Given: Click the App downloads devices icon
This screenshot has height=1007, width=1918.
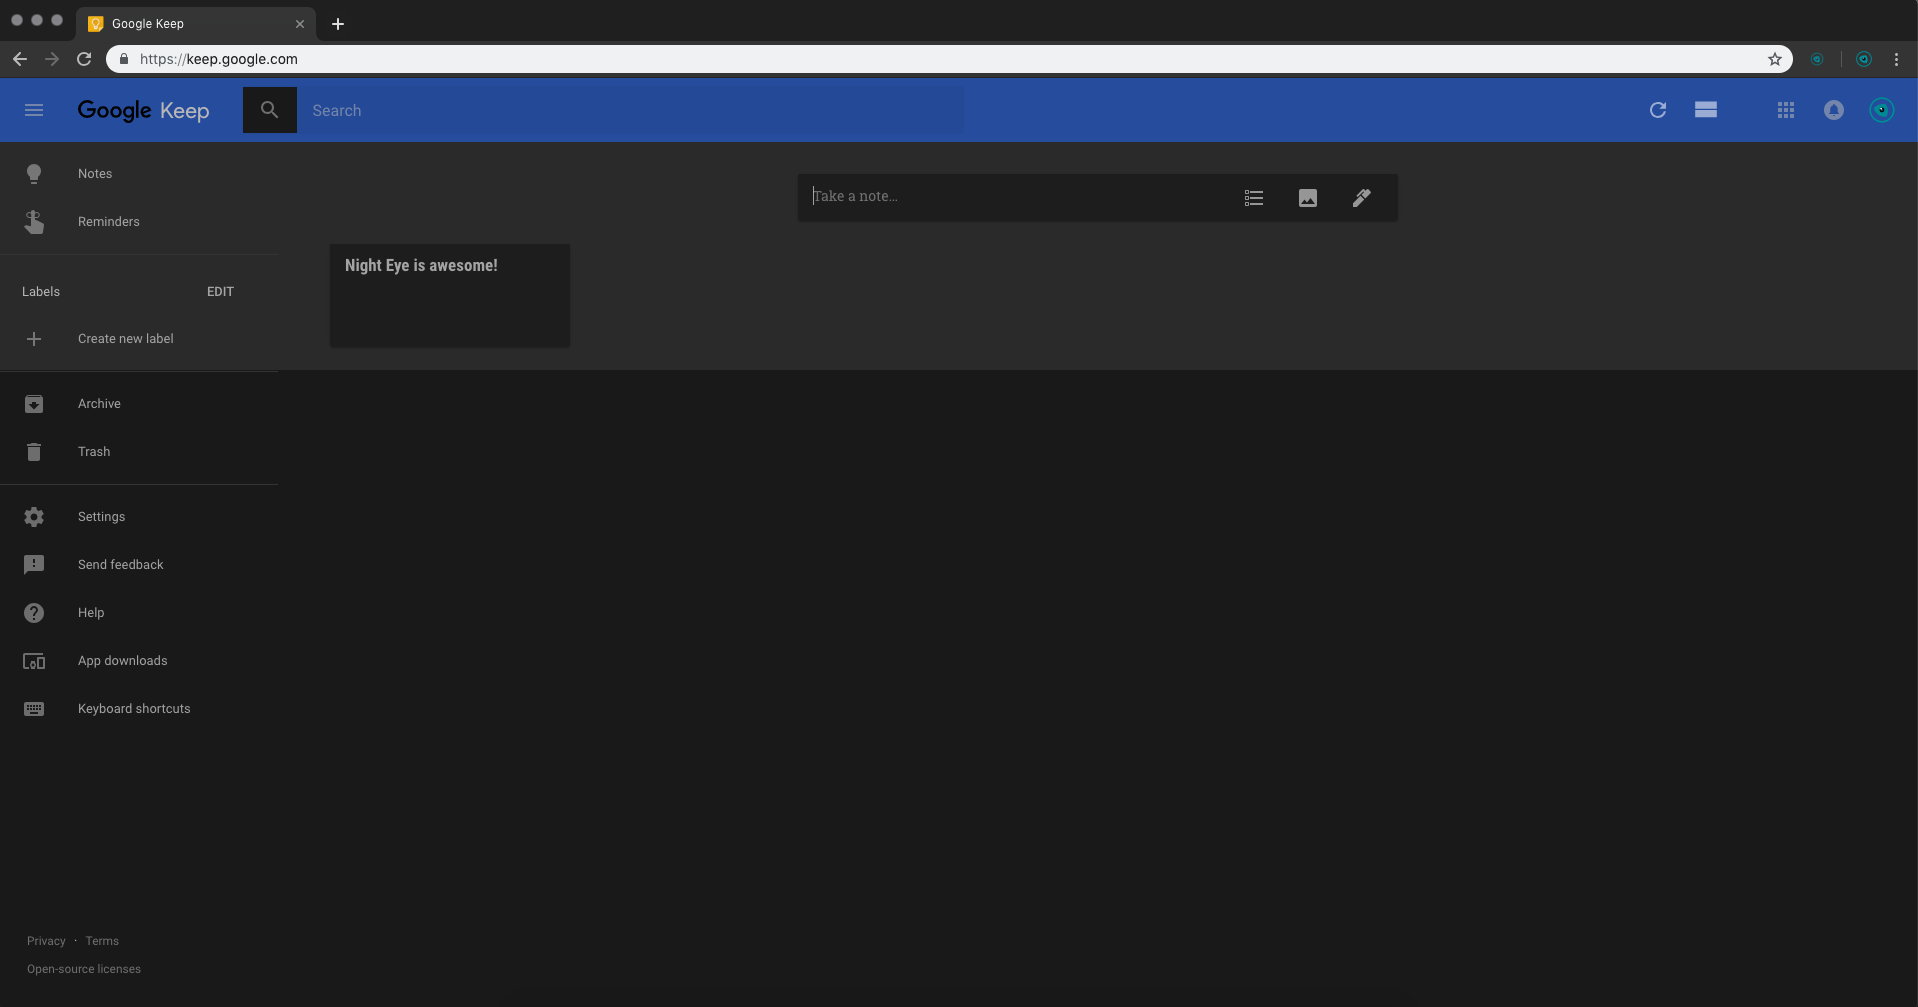Looking at the screenshot, I should coord(34,661).
